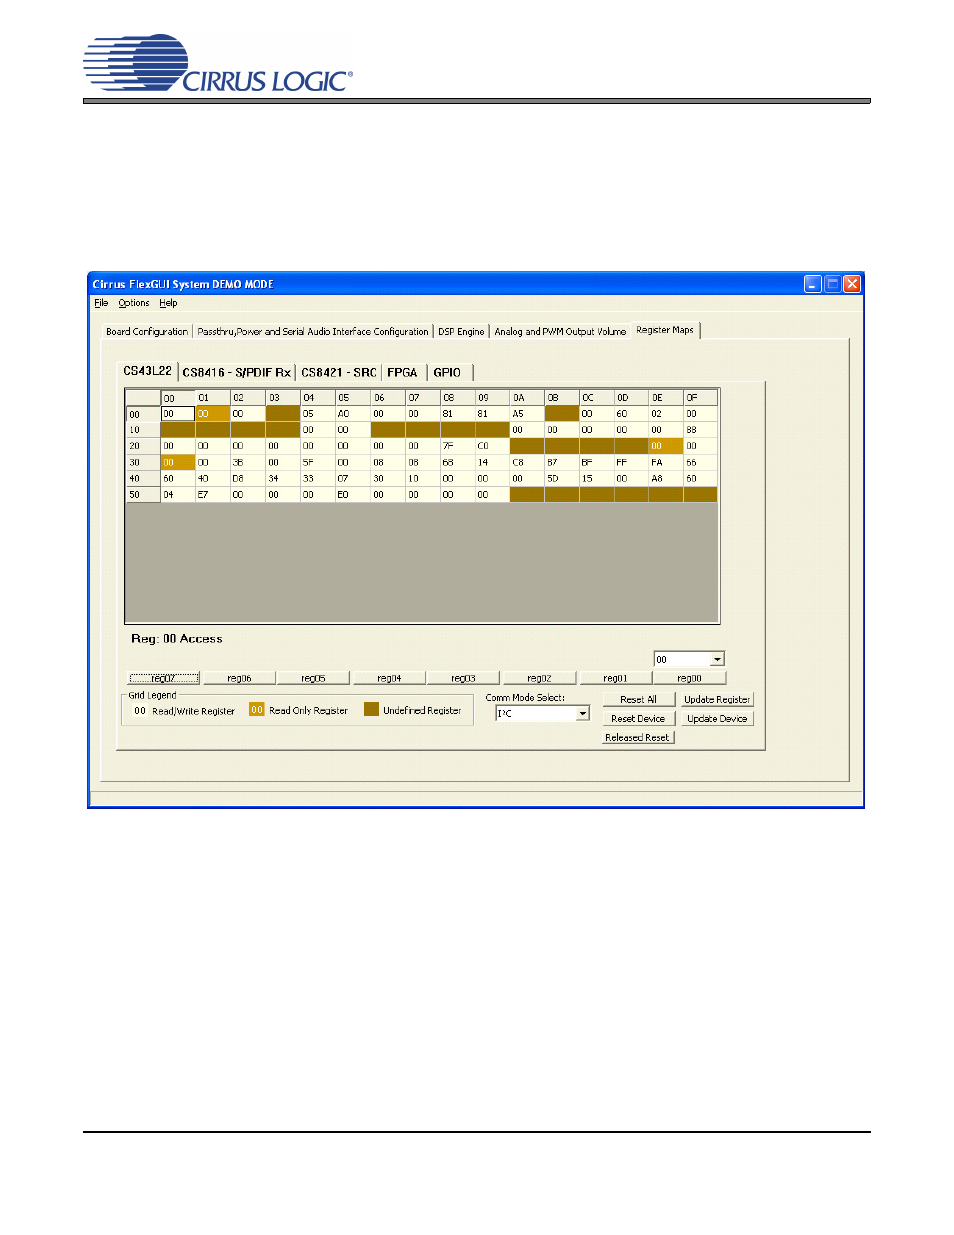954x1235 pixels.
Task: Switch to the Board Configuration tab
Action: pyautogui.click(x=147, y=331)
